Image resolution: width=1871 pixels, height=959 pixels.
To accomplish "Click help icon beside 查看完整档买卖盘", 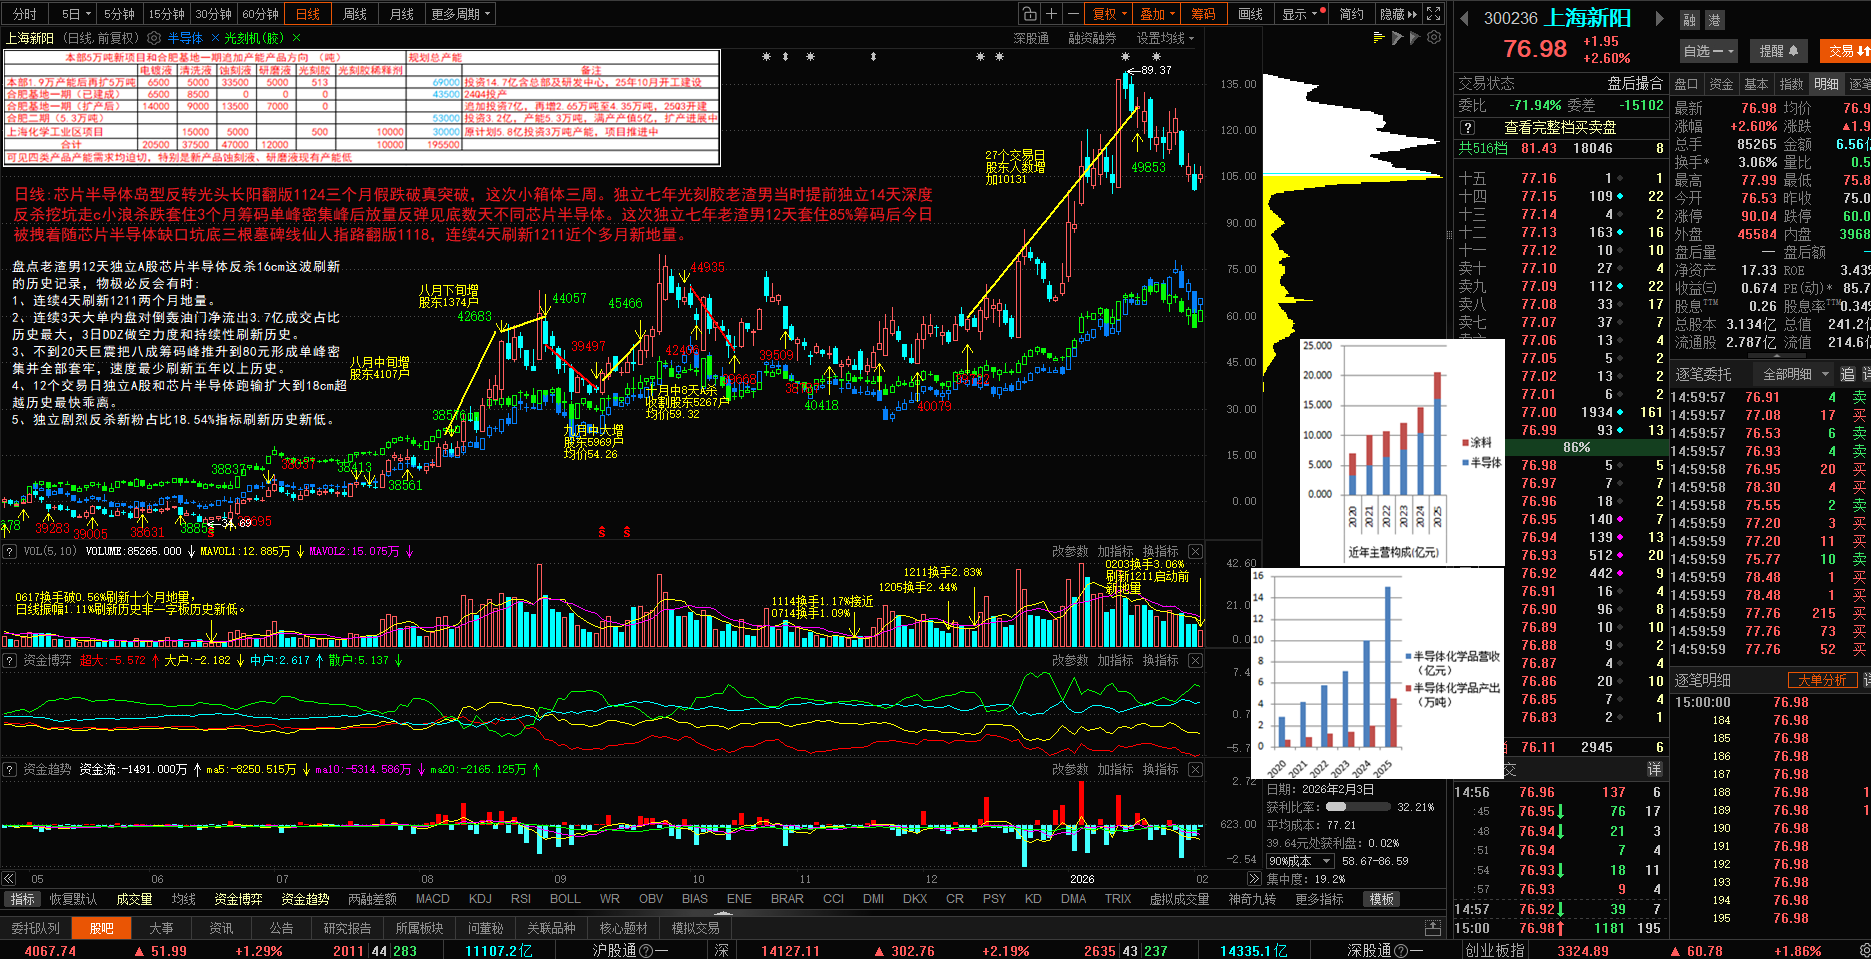I will 1467,128.
